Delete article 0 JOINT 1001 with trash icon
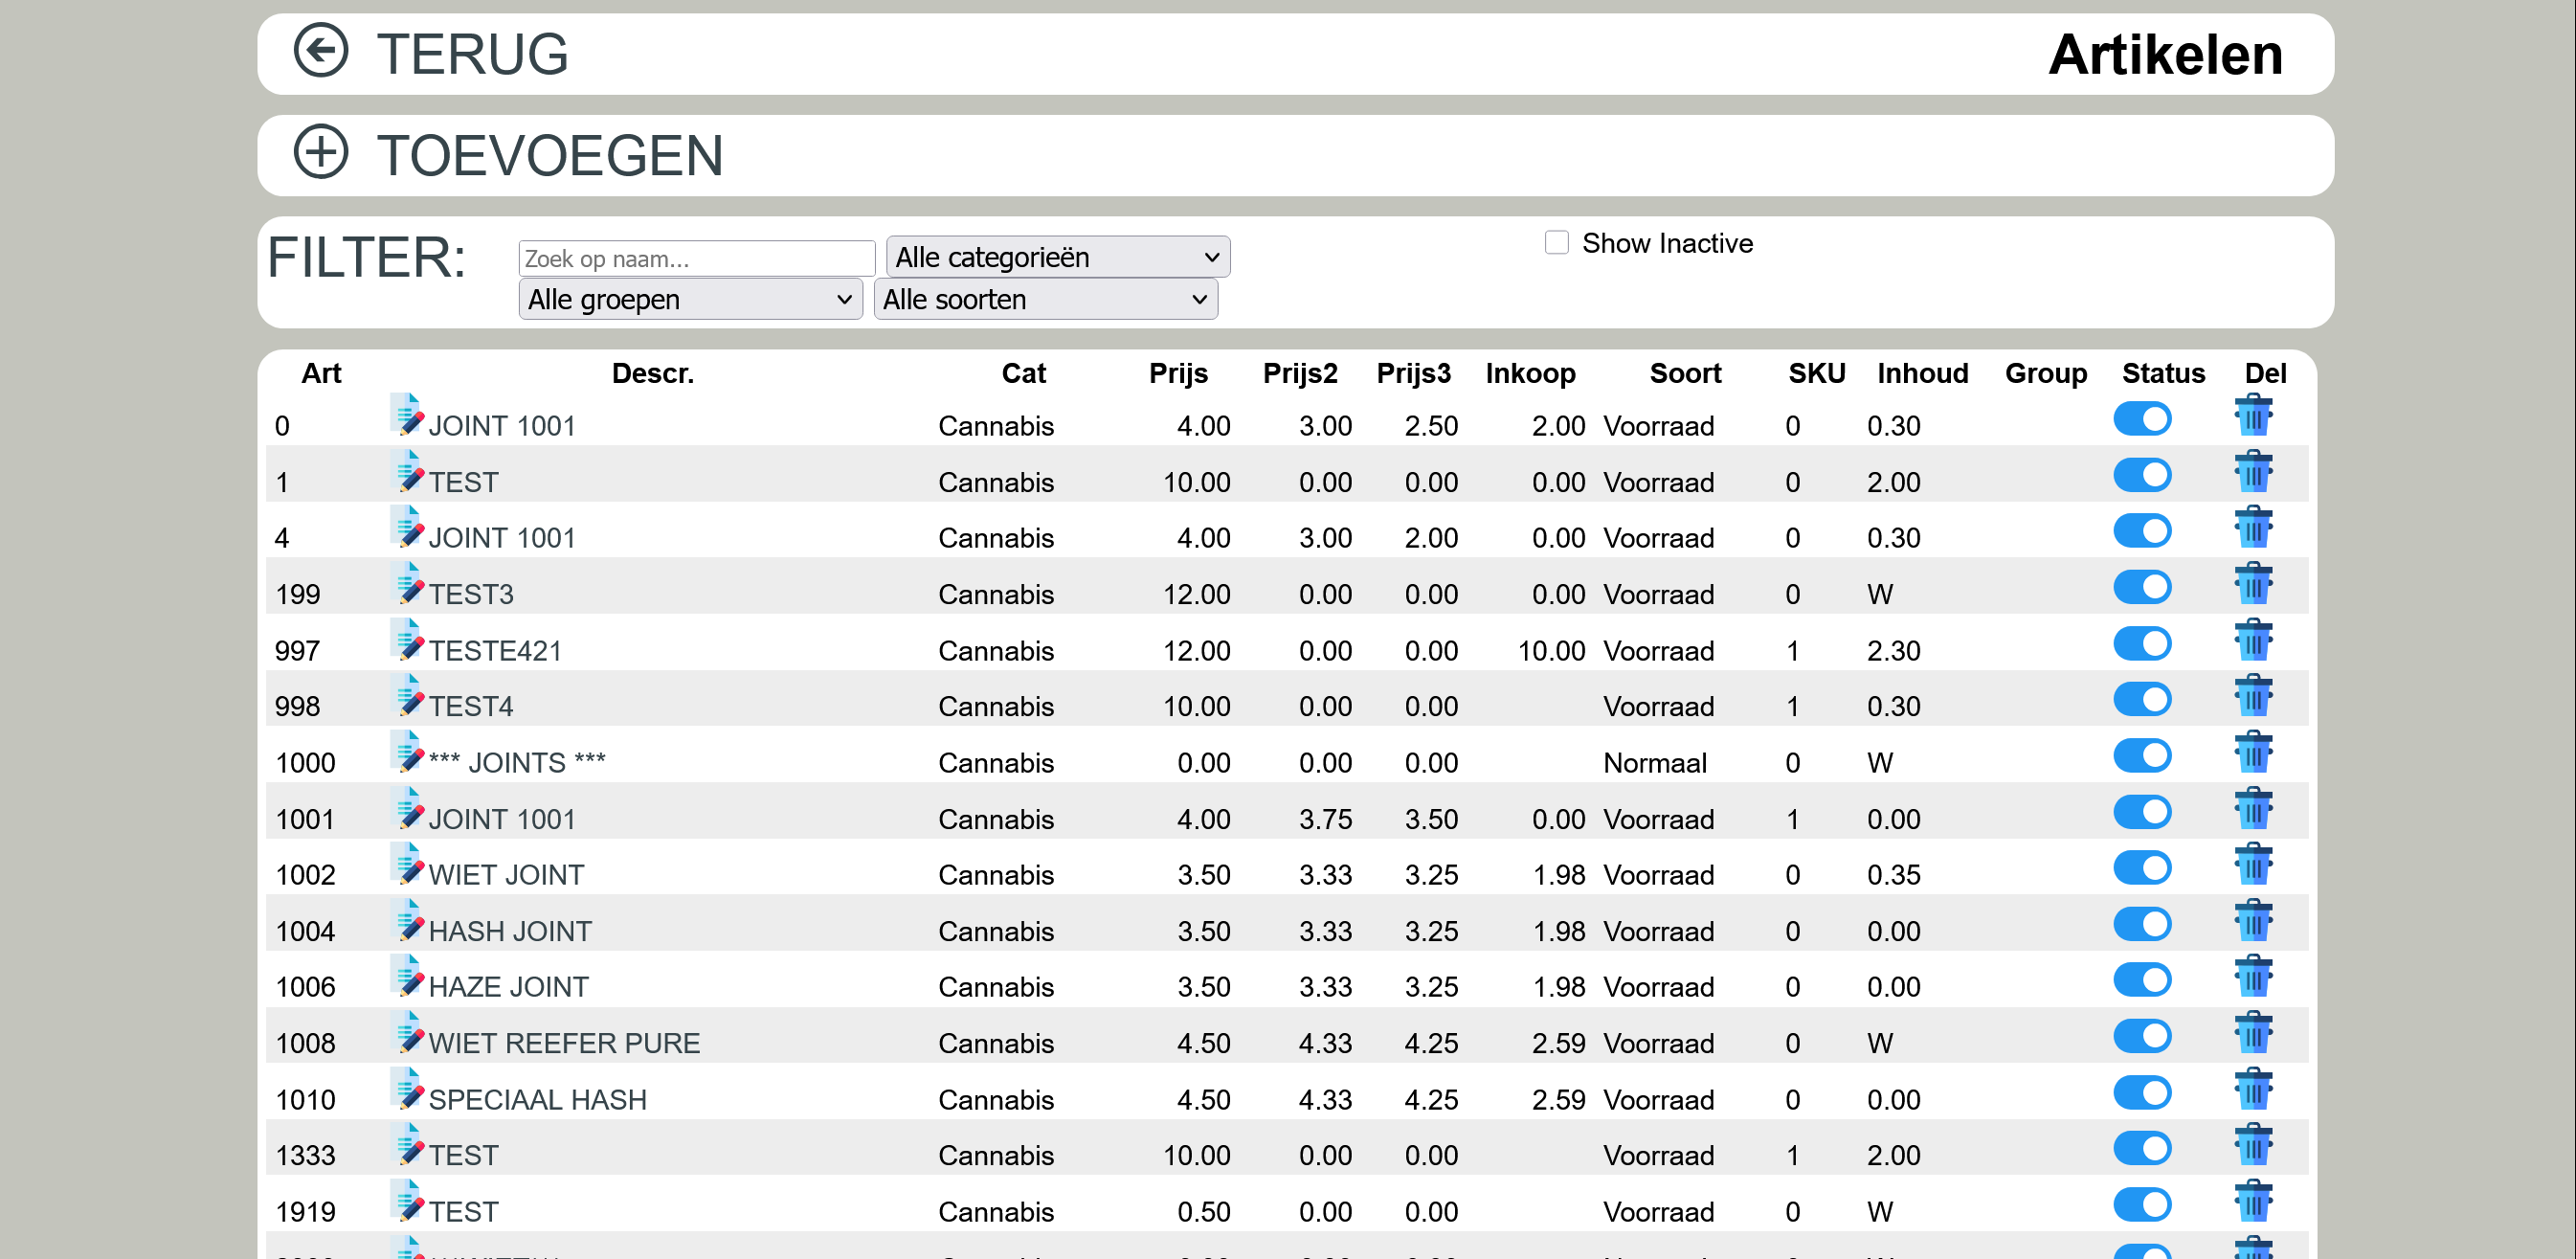The width and height of the screenshot is (2576, 1259). [2254, 415]
